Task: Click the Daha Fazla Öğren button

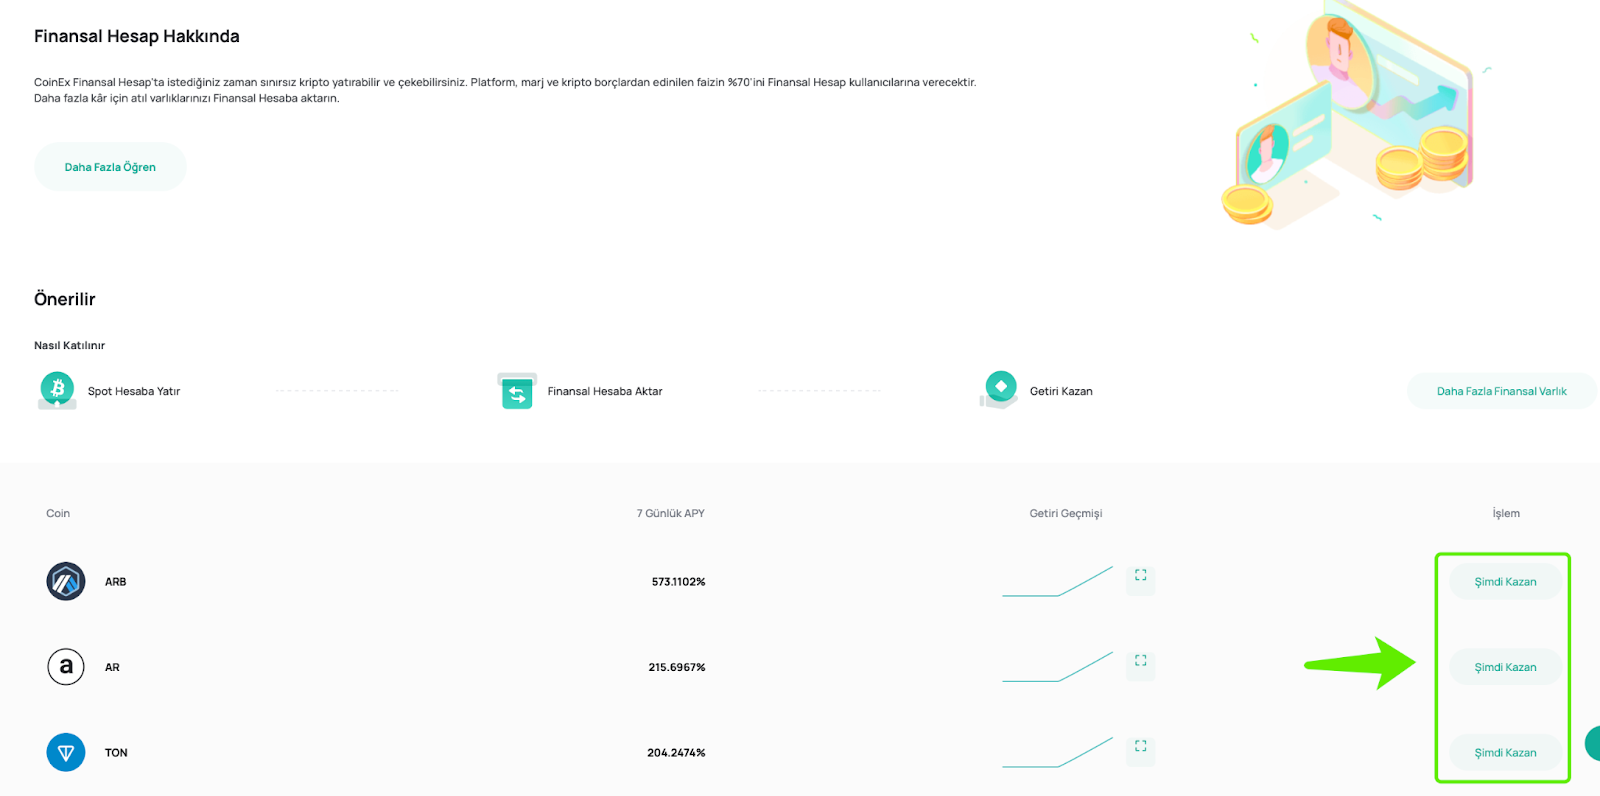Action: pyautogui.click(x=110, y=167)
